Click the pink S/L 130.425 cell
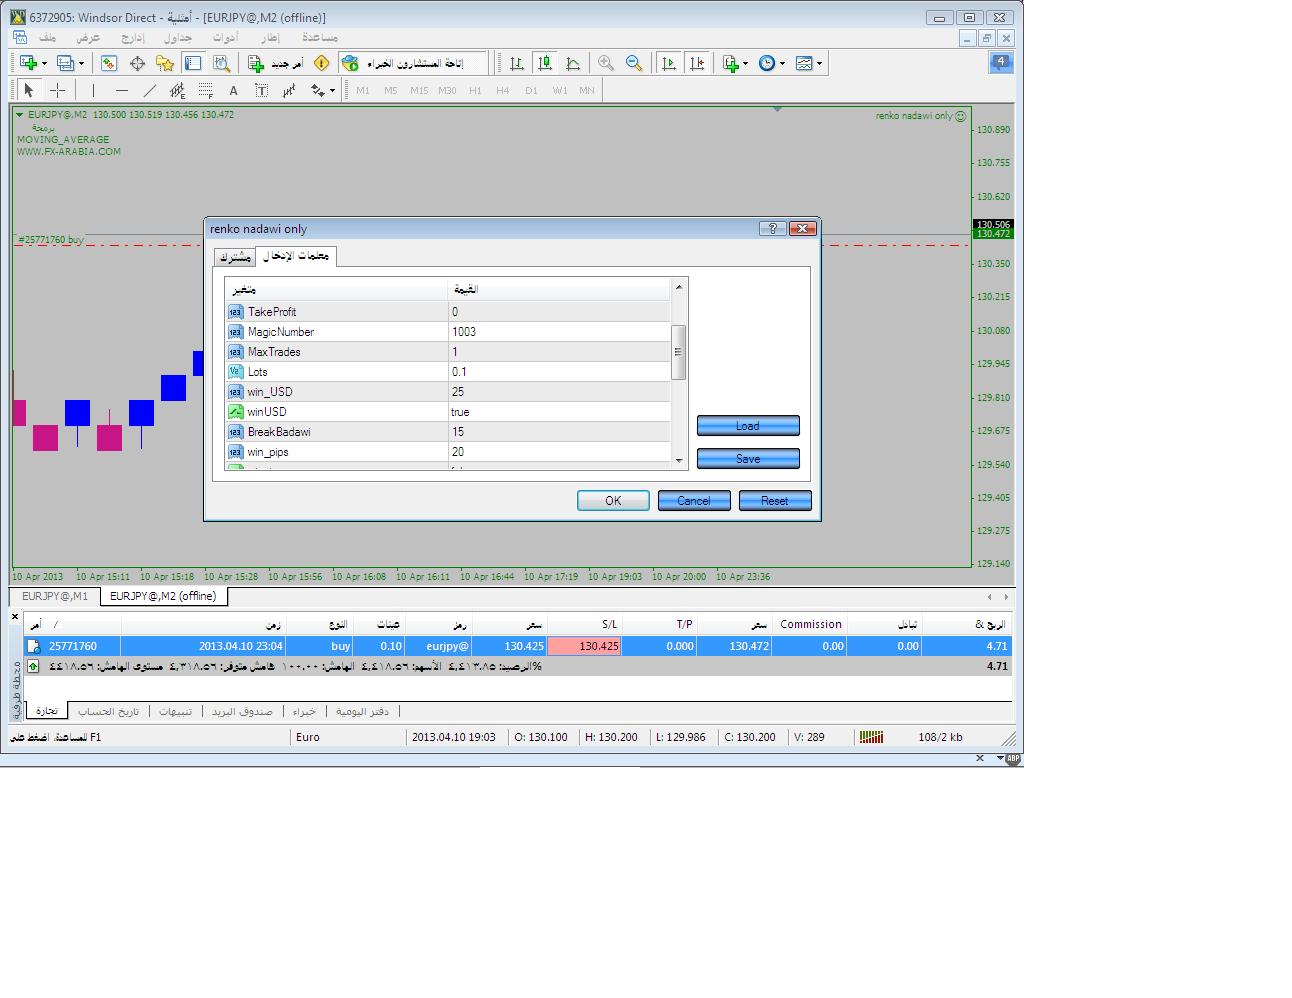 (x=585, y=646)
